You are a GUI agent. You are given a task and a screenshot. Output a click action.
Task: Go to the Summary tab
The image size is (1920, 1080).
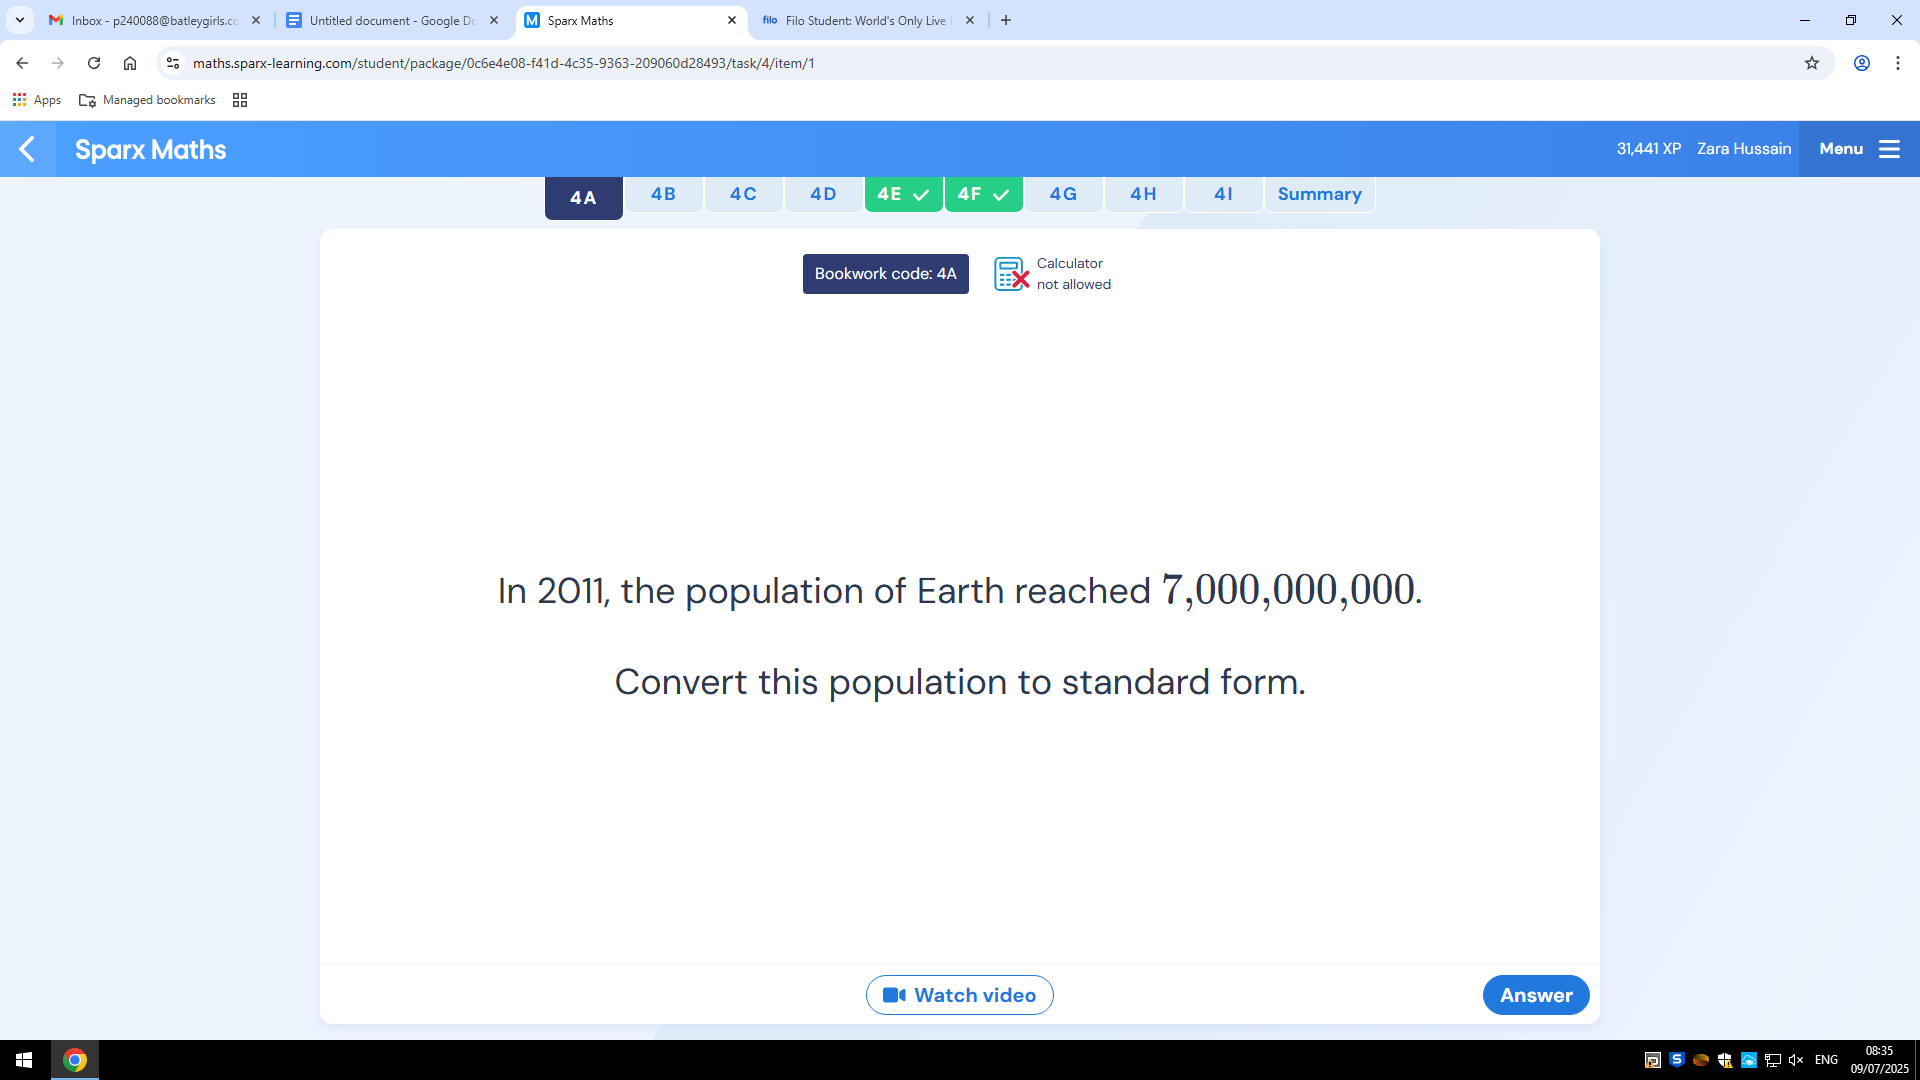click(1318, 194)
